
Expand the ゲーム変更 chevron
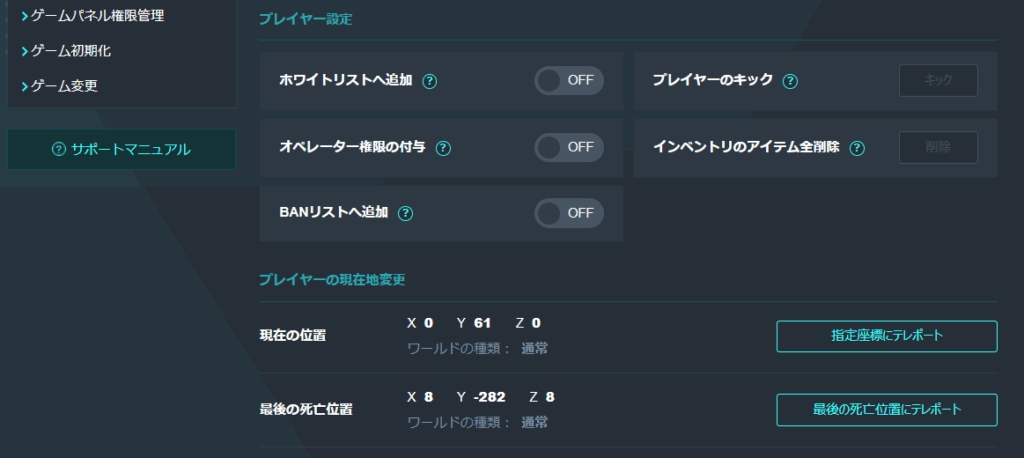[25, 86]
